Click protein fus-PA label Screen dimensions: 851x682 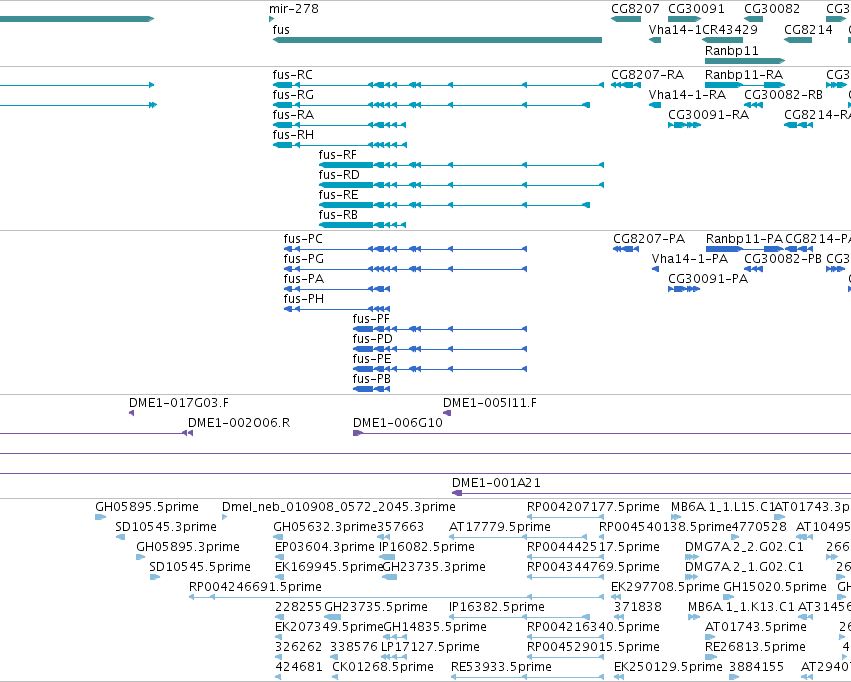[x=303, y=279]
